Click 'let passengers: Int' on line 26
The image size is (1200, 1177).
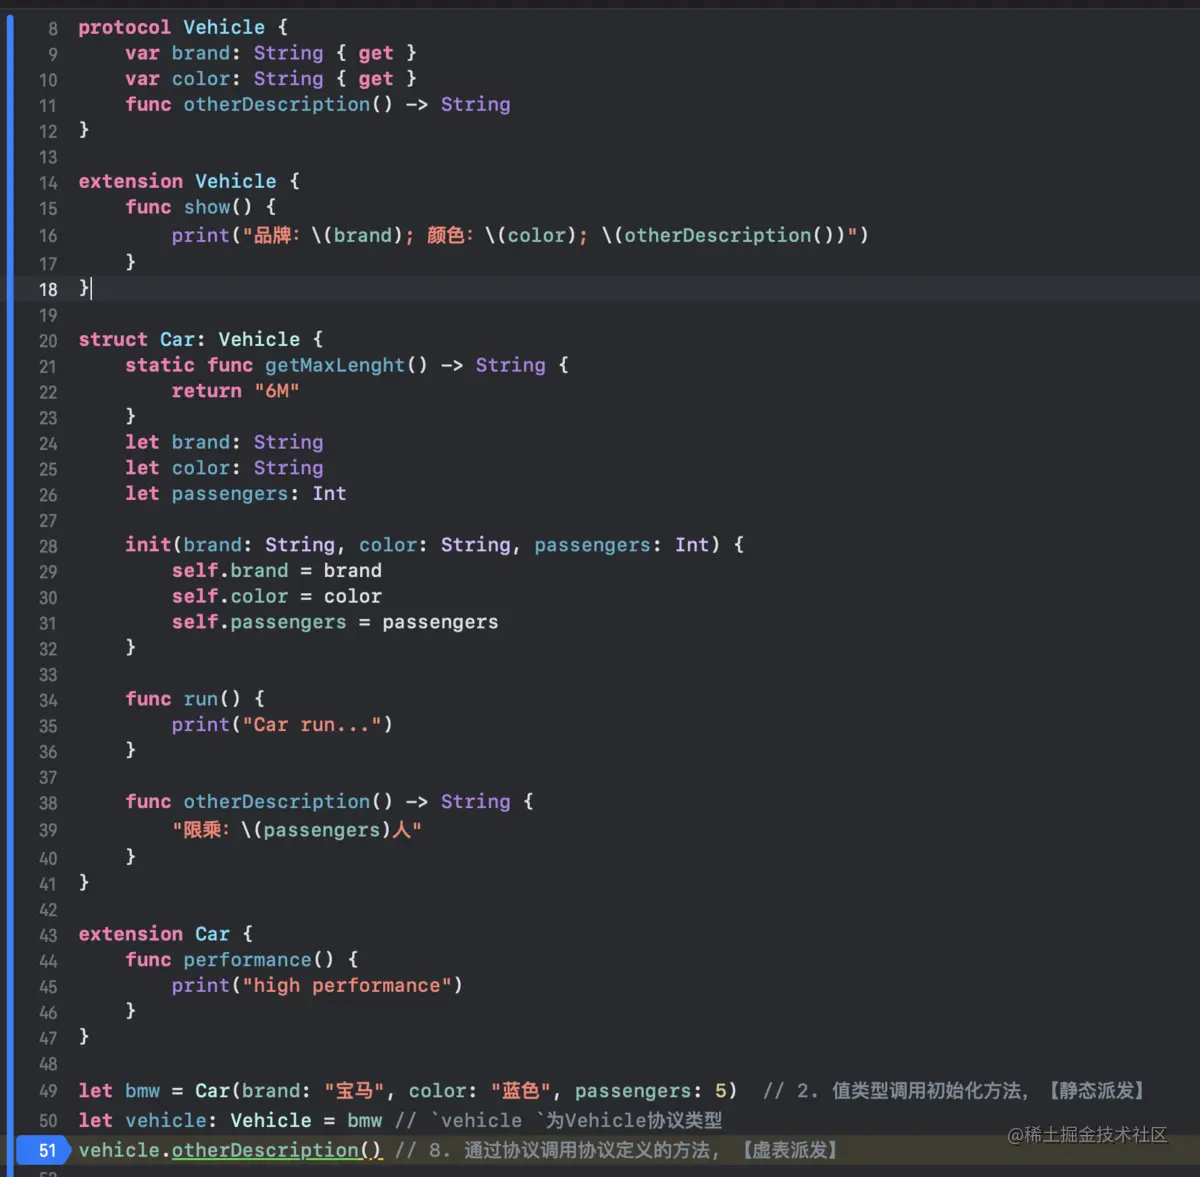[236, 494]
